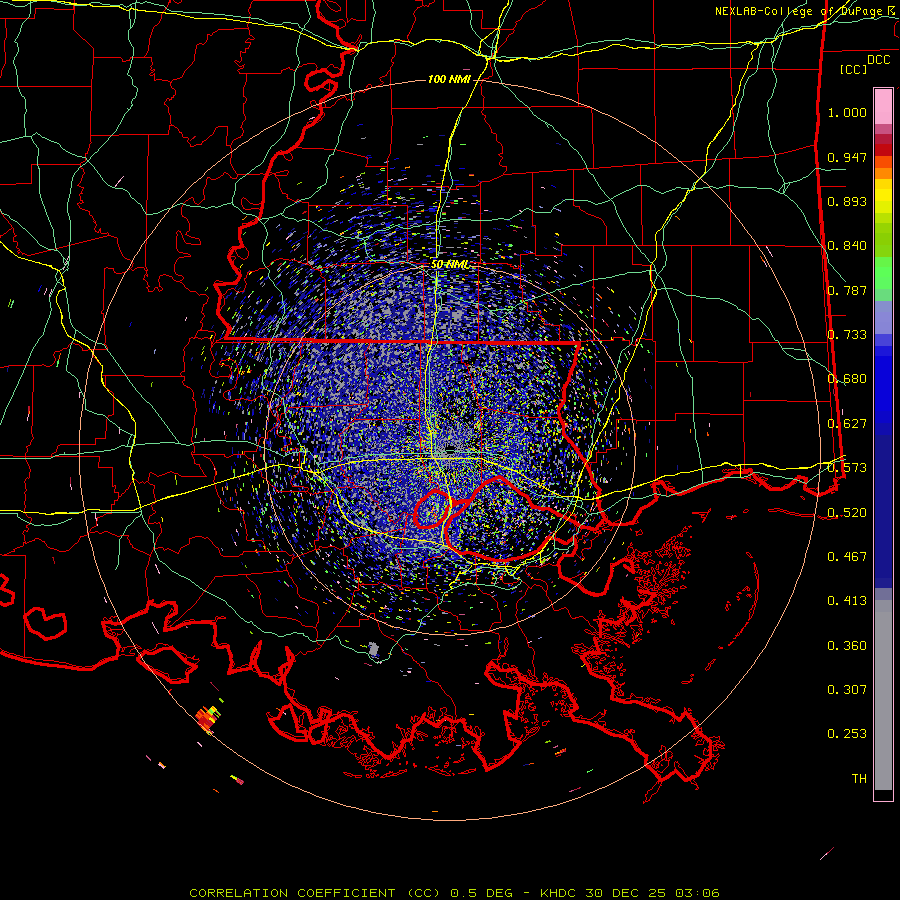
Task: Click the DCC label above the color scale
Action: [x=879, y=60]
